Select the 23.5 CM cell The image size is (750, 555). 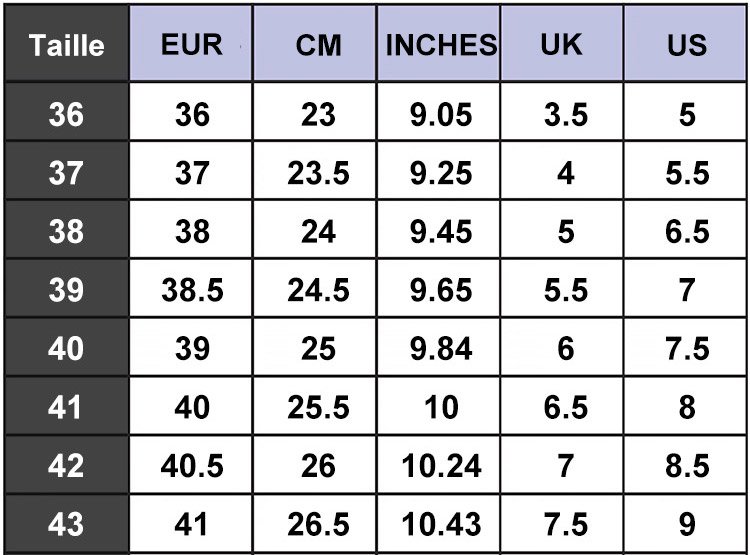click(x=318, y=173)
